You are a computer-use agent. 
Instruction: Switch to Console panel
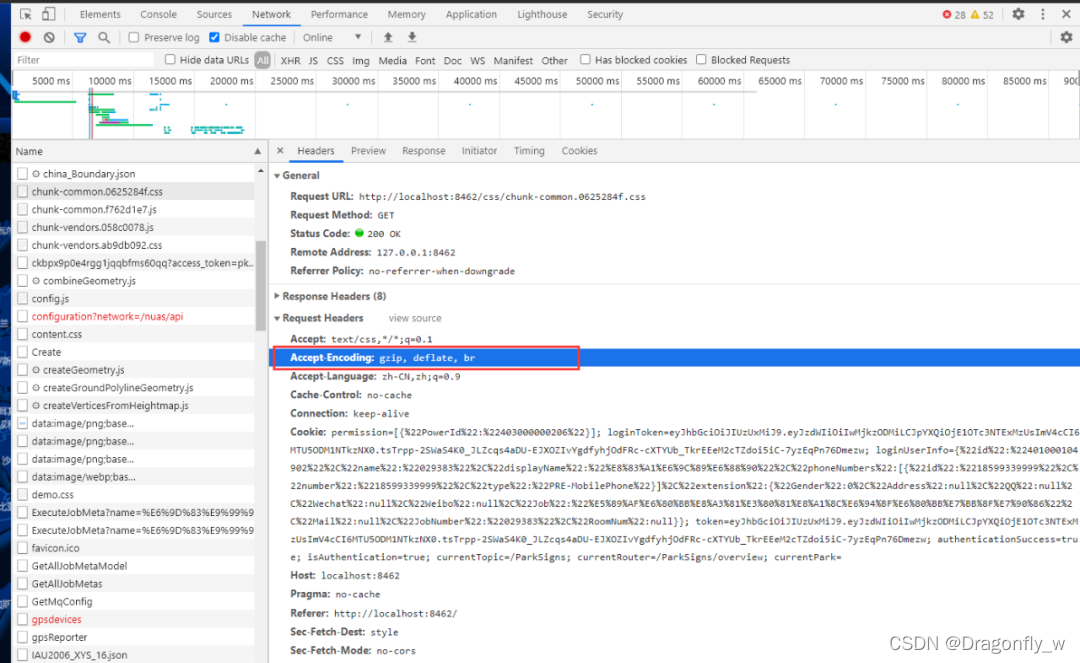(158, 14)
